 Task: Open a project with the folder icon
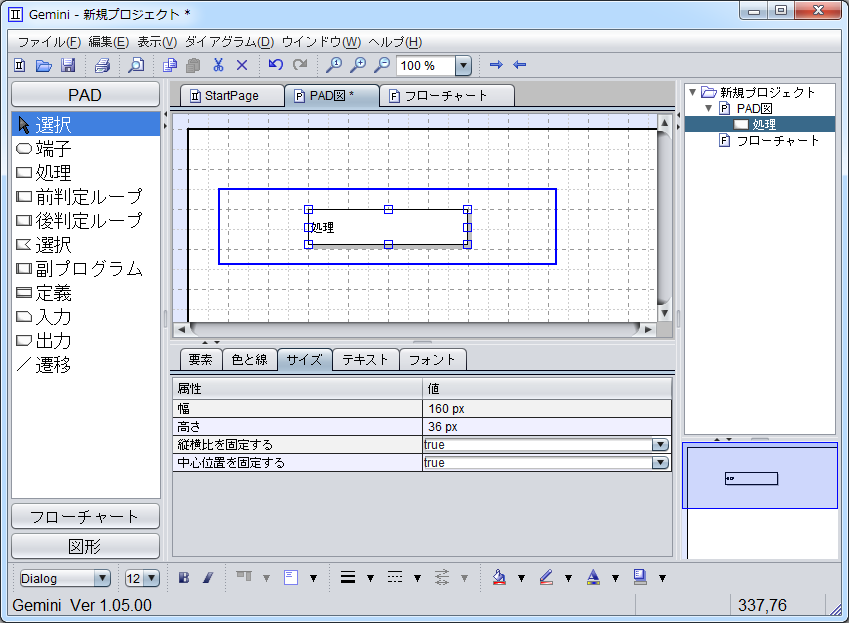[x=43, y=65]
